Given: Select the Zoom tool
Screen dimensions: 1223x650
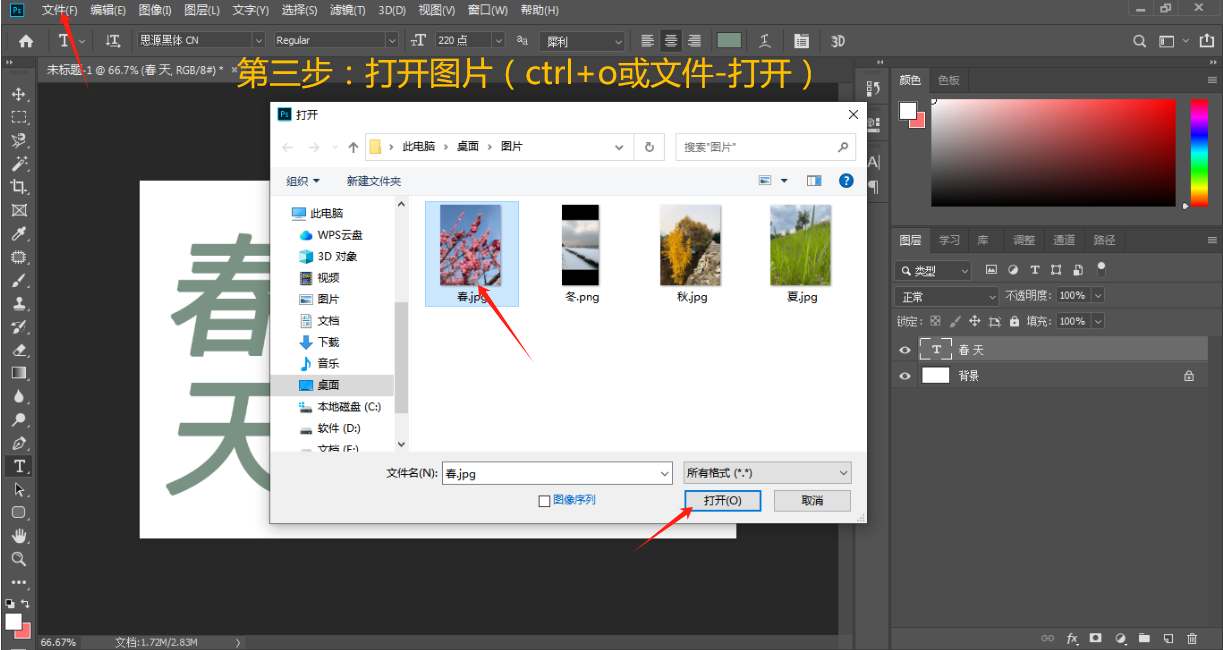Looking at the screenshot, I should tap(18, 559).
